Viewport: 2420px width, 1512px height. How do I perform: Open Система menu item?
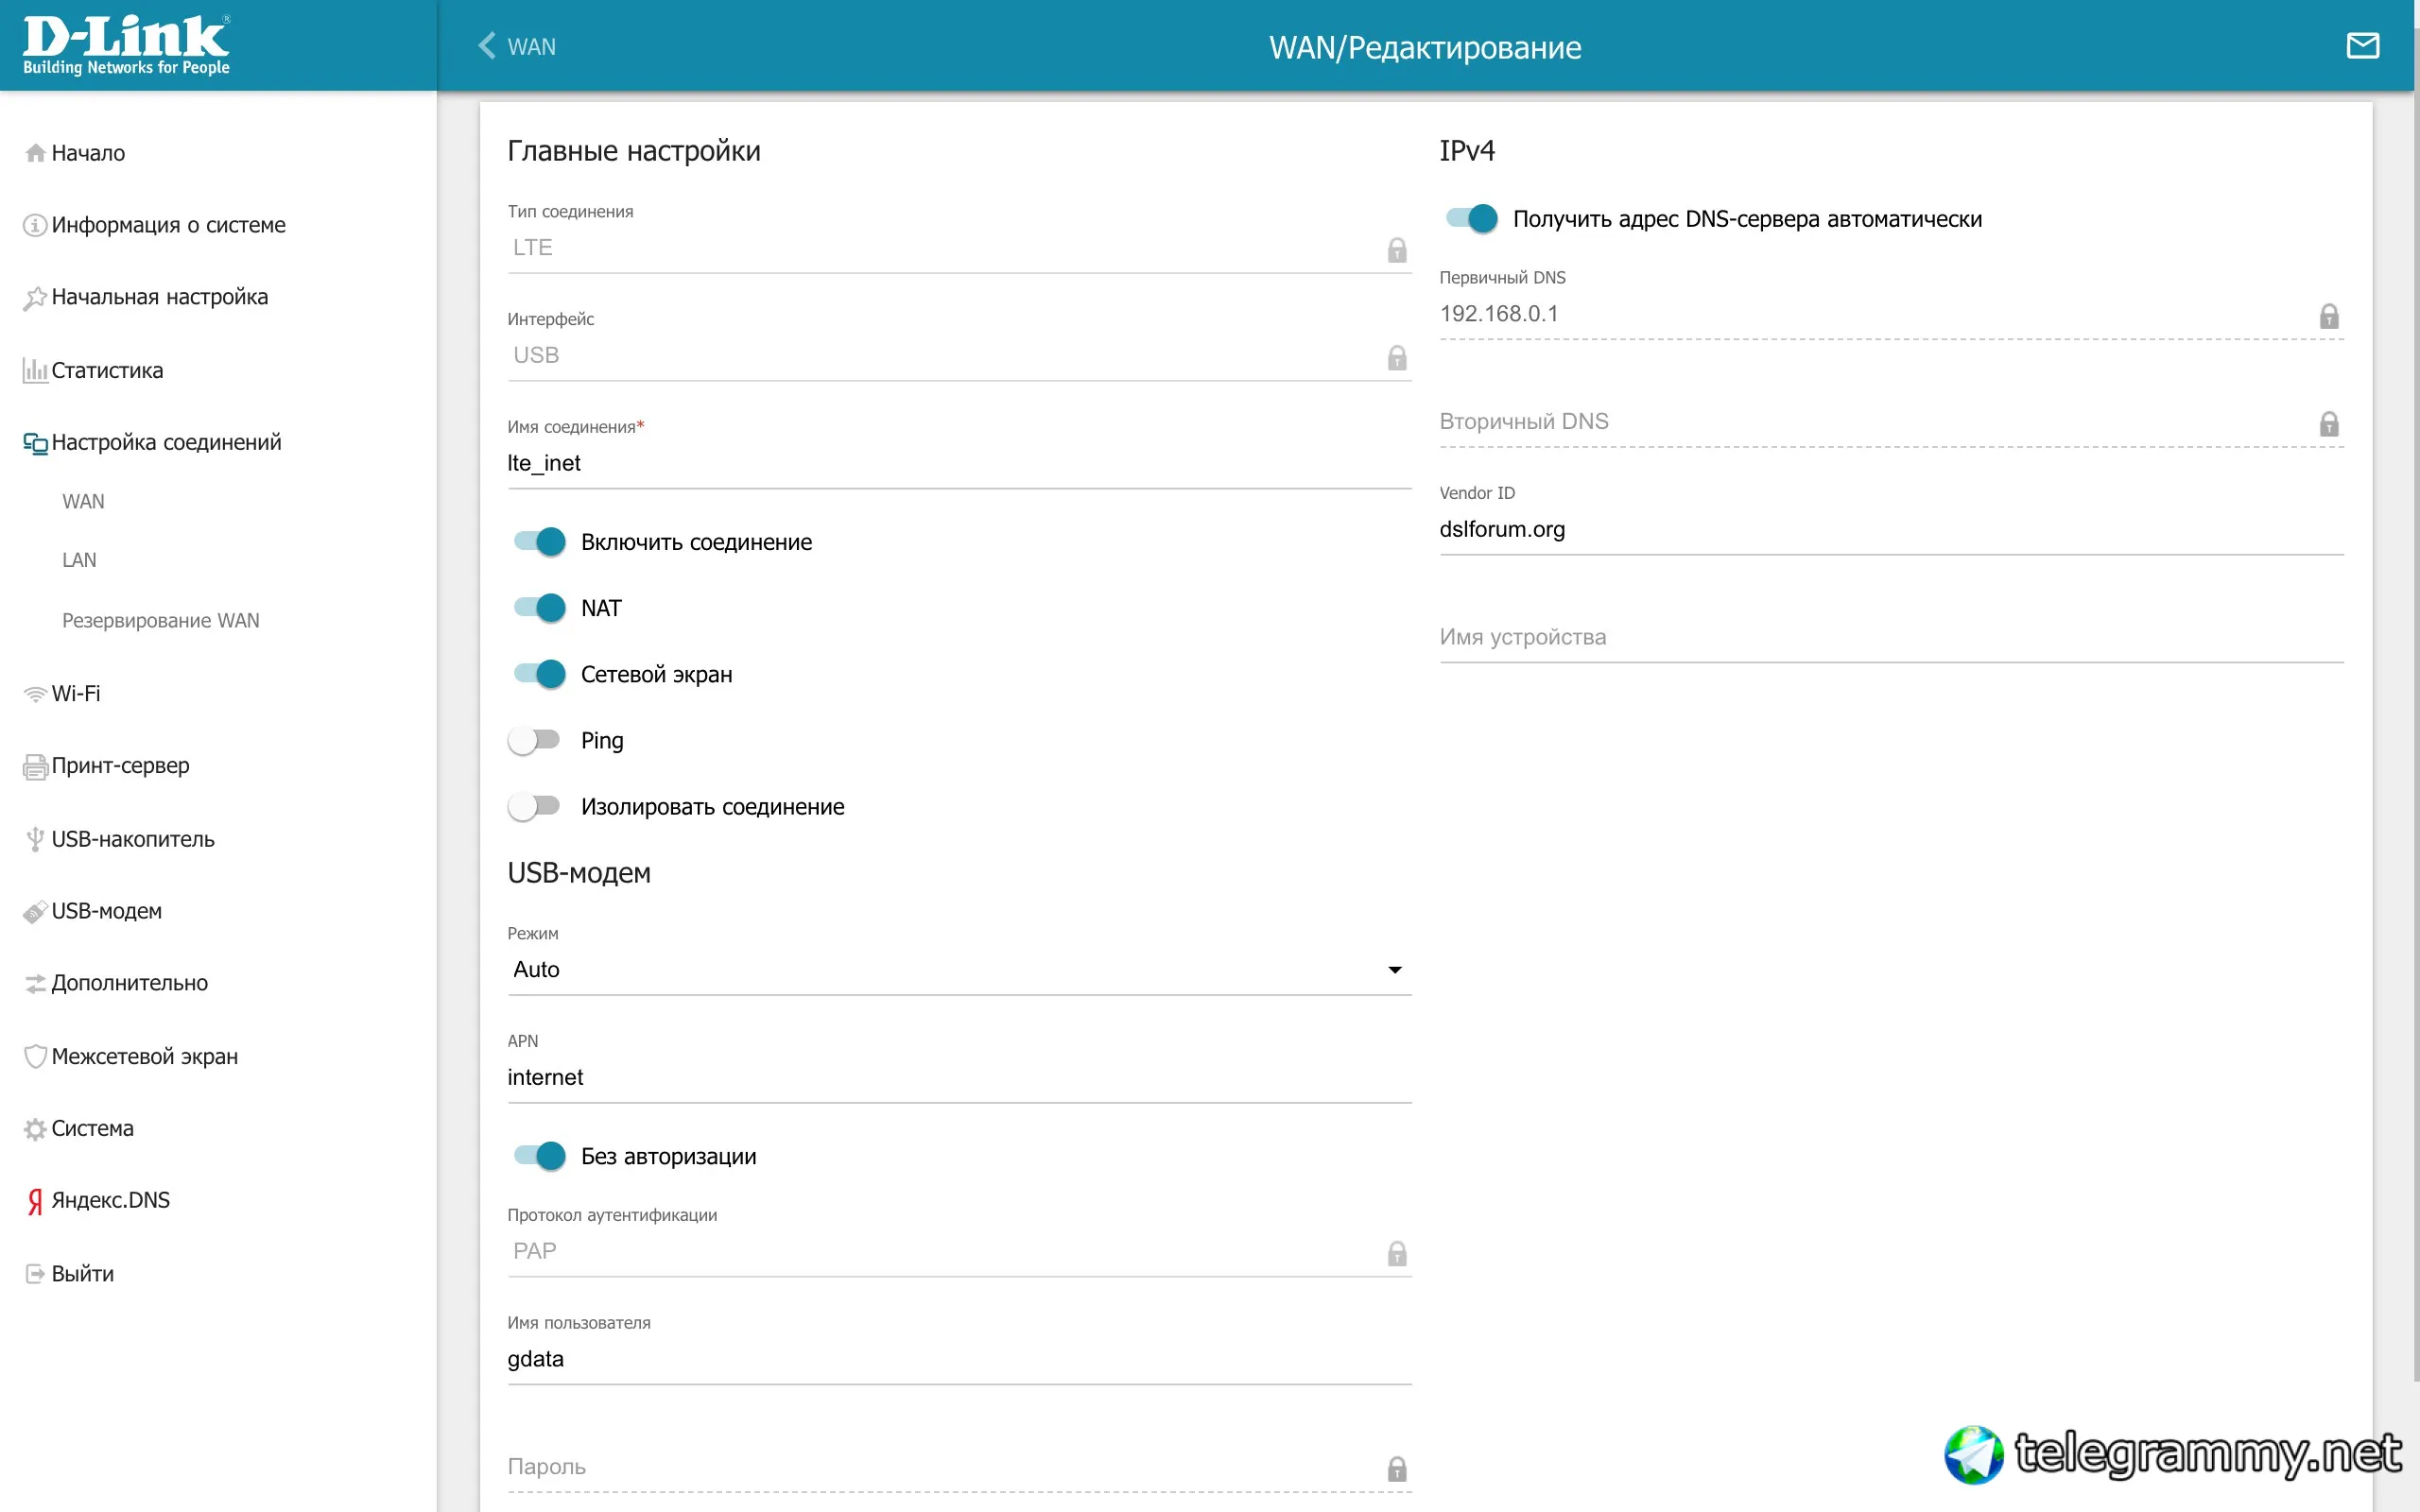92,1128
